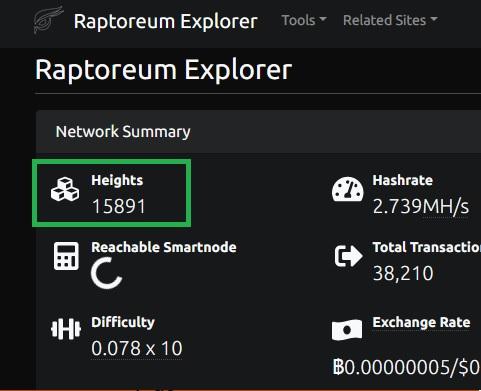Click the Difficulty dumbbell icon

[66, 329]
